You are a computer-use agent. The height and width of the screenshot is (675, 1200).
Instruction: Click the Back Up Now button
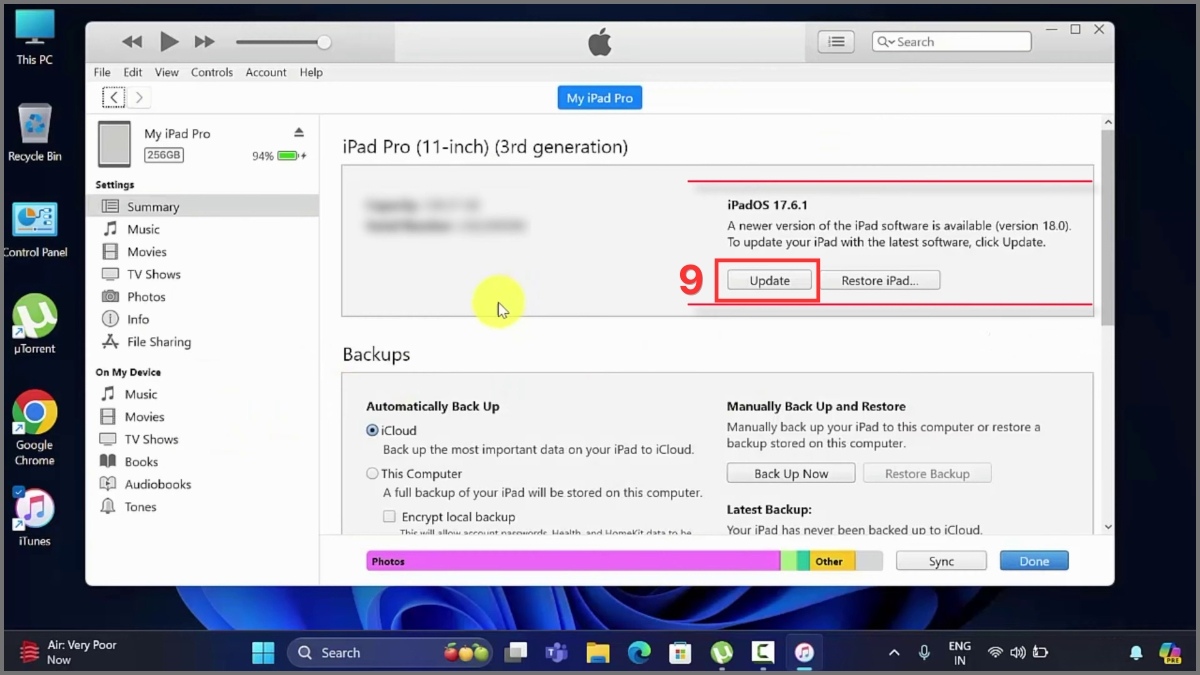coord(791,474)
